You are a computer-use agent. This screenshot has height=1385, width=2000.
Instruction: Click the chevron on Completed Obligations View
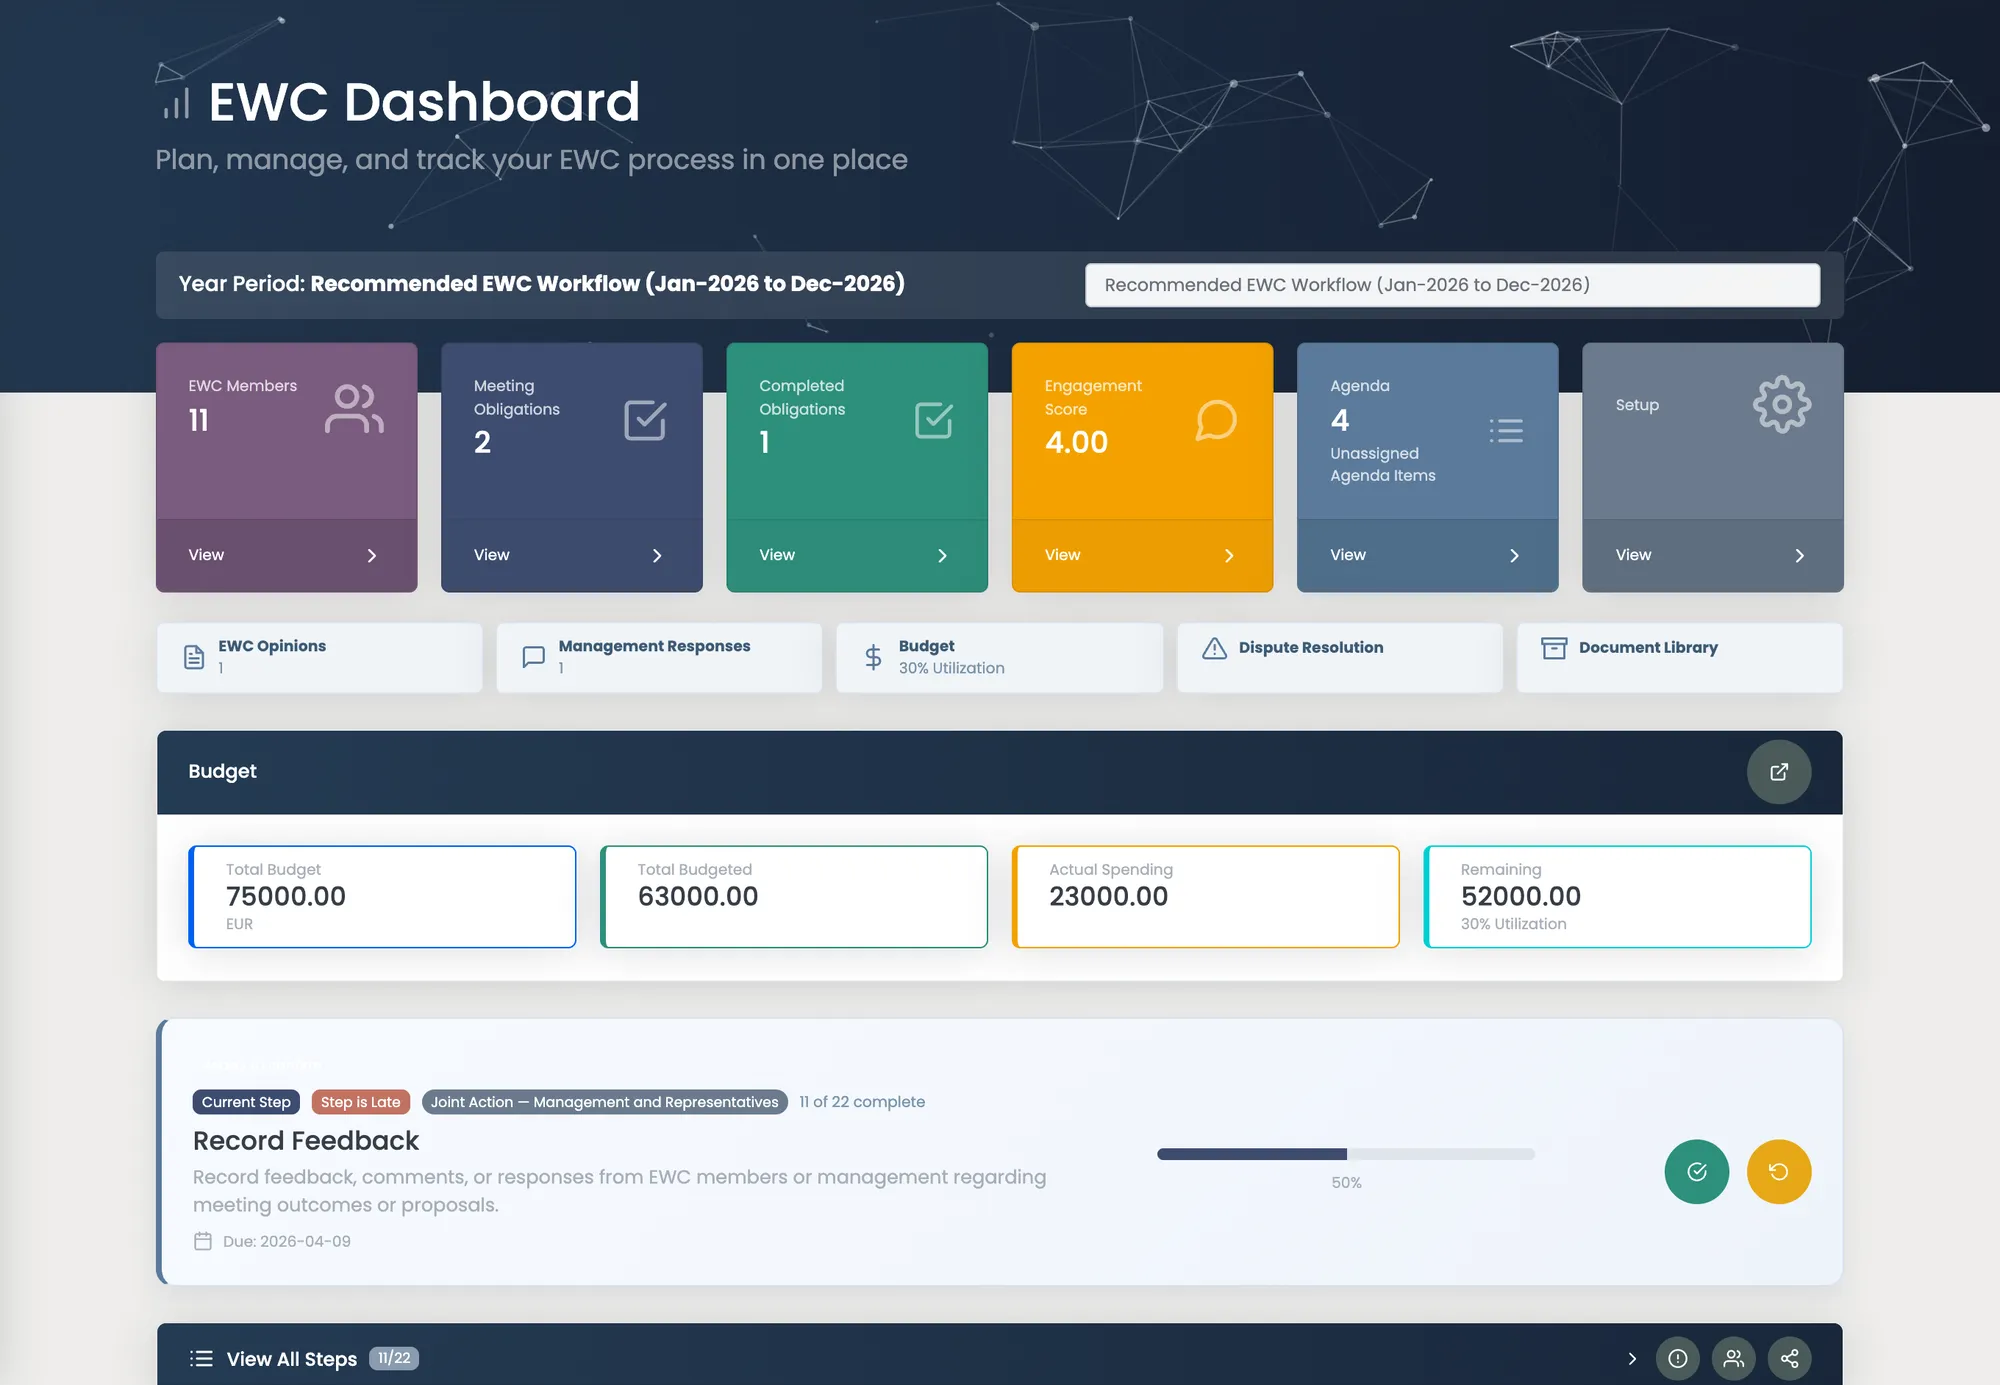942,555
